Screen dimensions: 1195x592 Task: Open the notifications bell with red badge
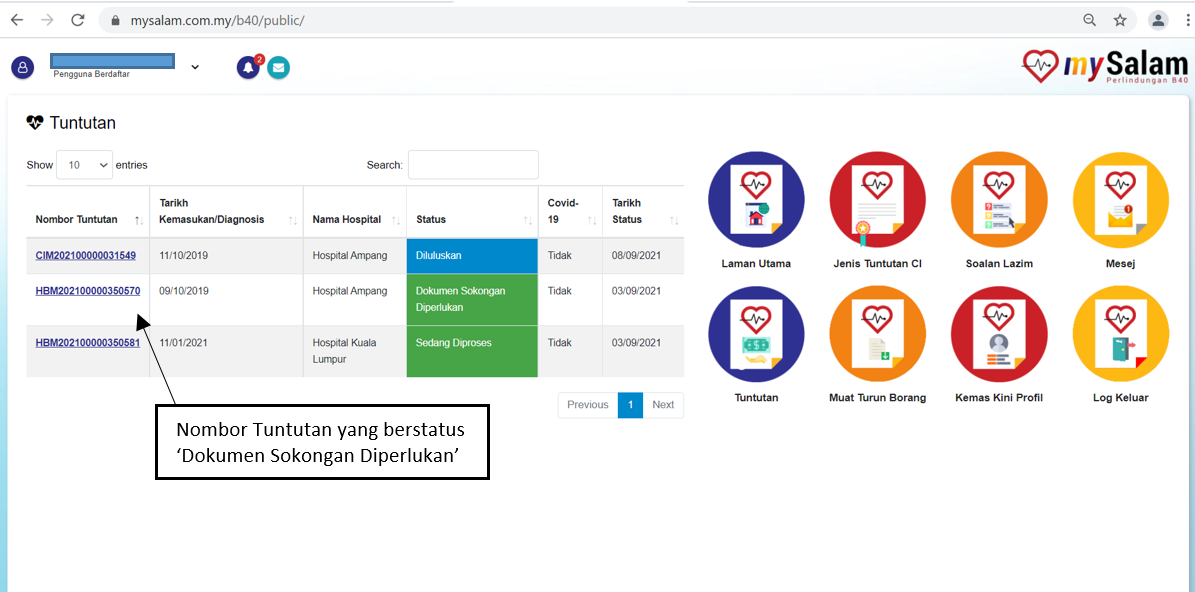point(247,67)
